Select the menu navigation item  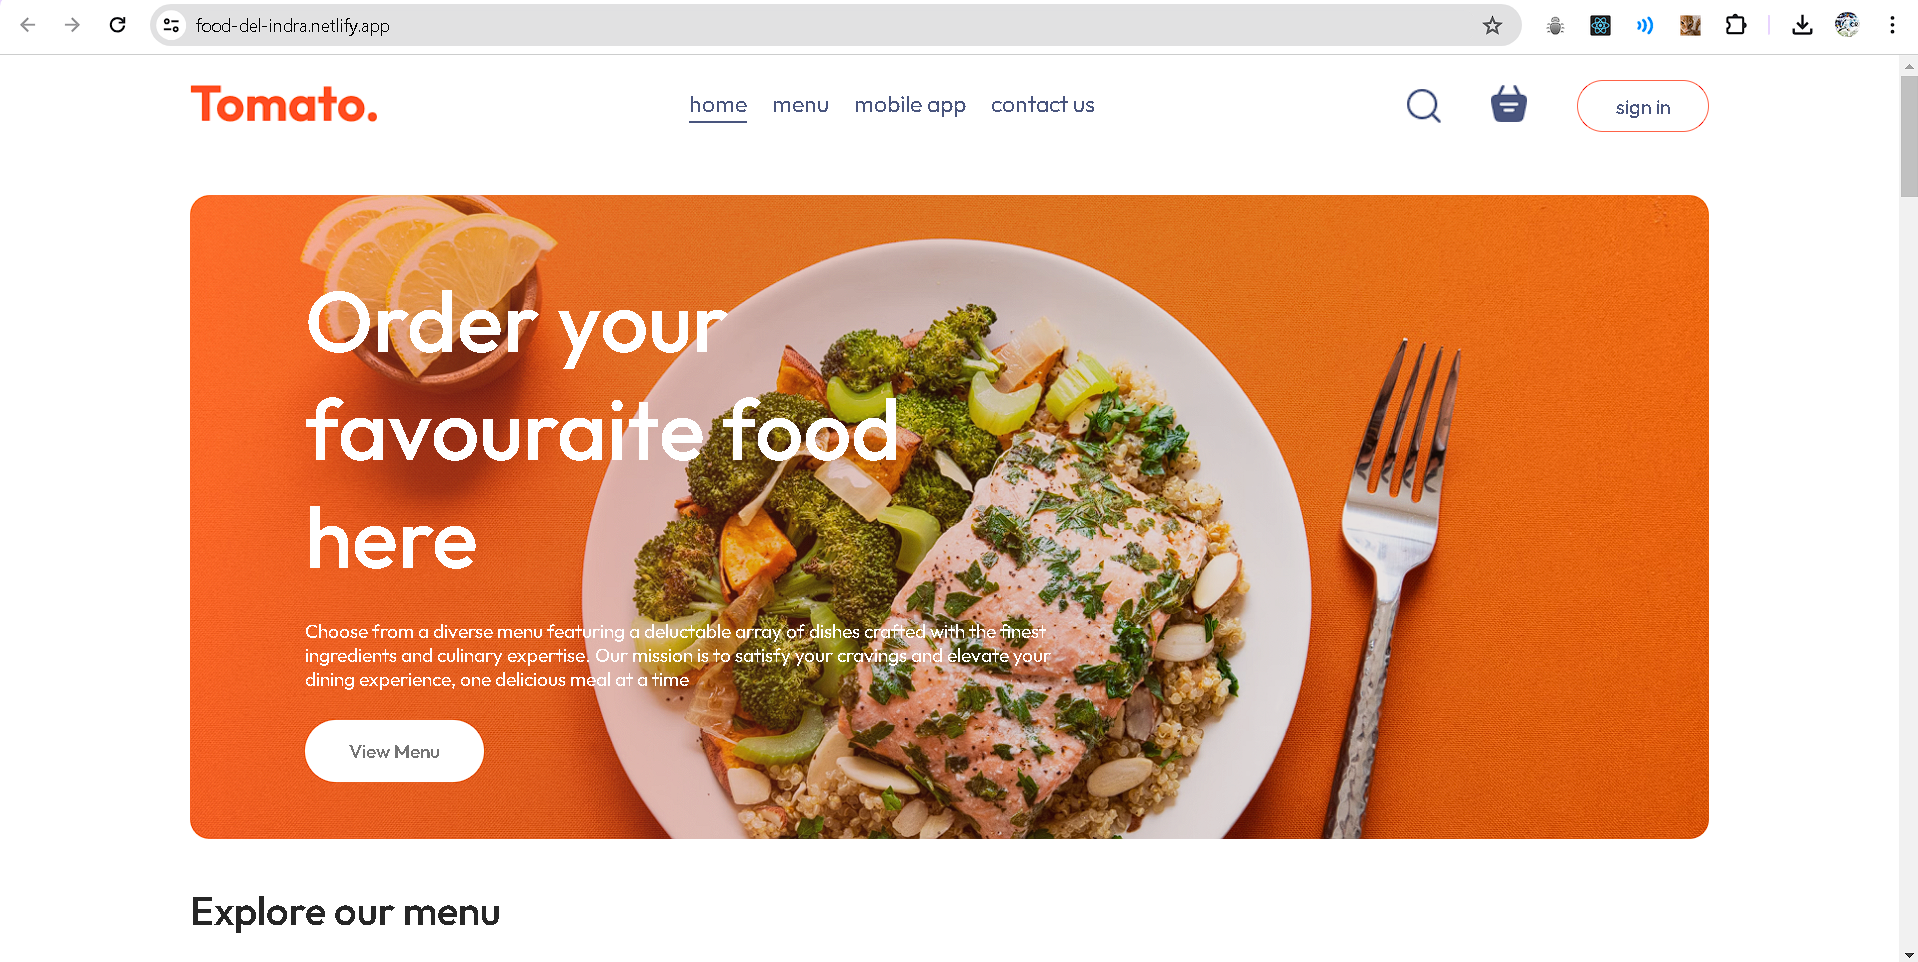click(x=800, y=105)
